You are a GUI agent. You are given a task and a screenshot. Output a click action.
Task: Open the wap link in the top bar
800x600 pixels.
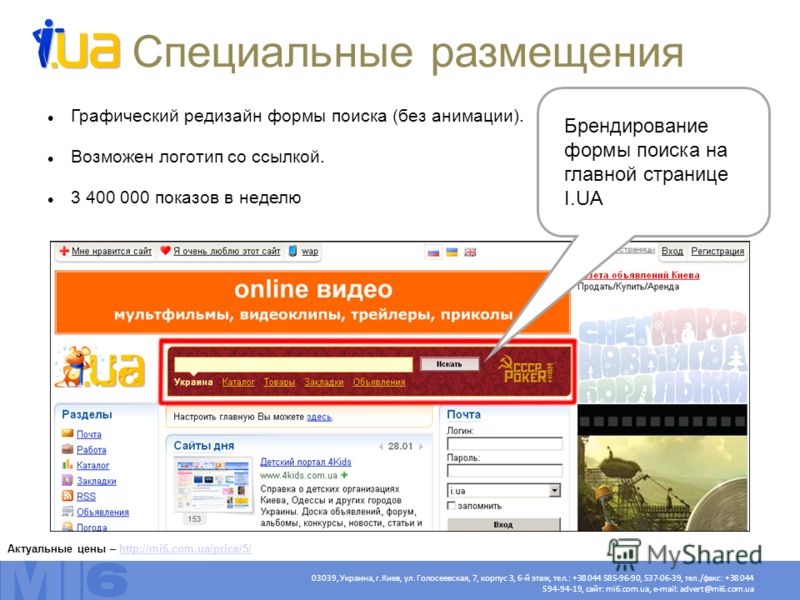coord(310,251)
